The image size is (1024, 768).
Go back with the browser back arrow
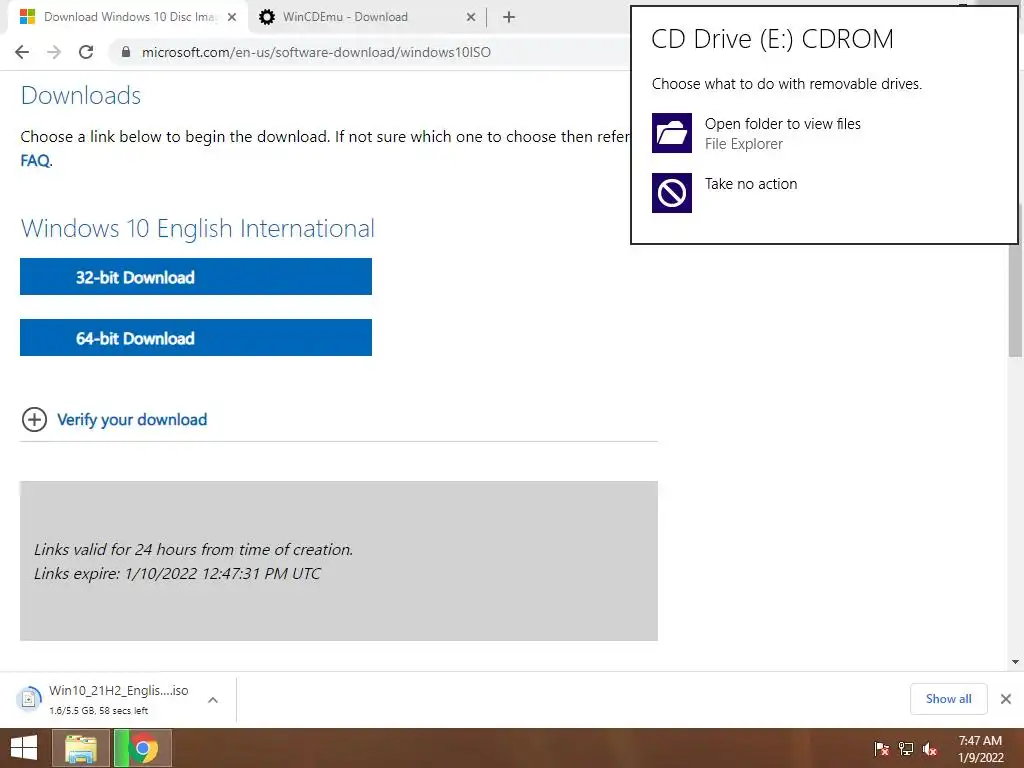click(x=22, y=52)
